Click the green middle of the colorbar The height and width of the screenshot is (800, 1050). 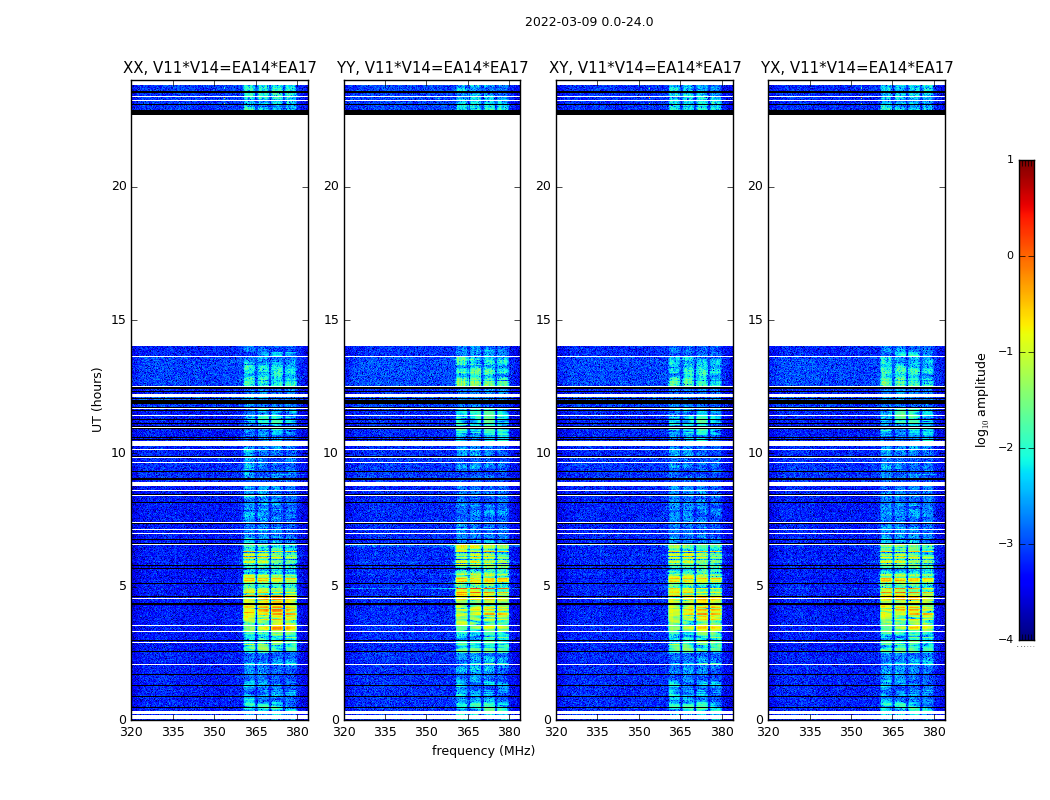[x=1027, y=402]
